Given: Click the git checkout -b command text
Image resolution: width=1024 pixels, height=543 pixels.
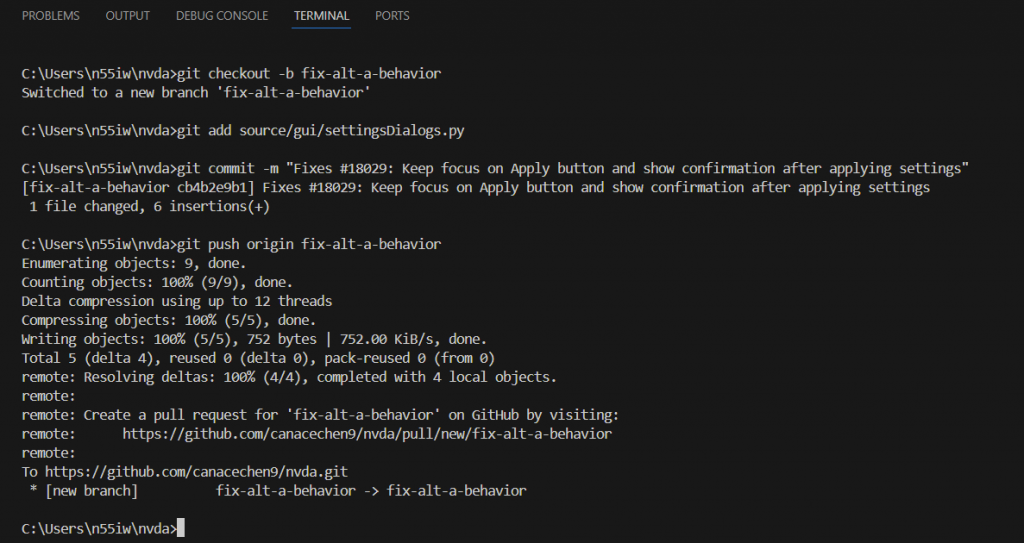Looking at the screenshot, I should [x=309, y=73].
